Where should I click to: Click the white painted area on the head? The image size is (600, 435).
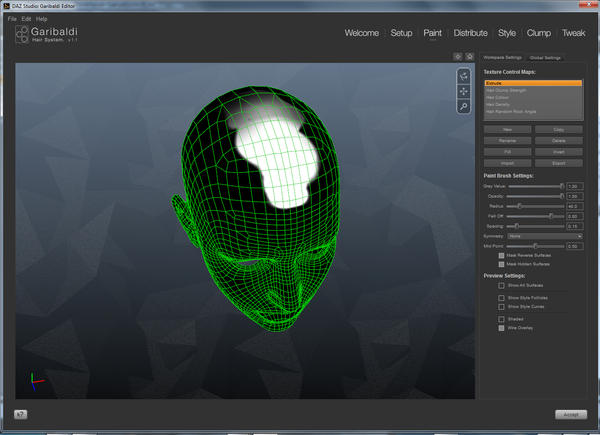click(279, 161)
